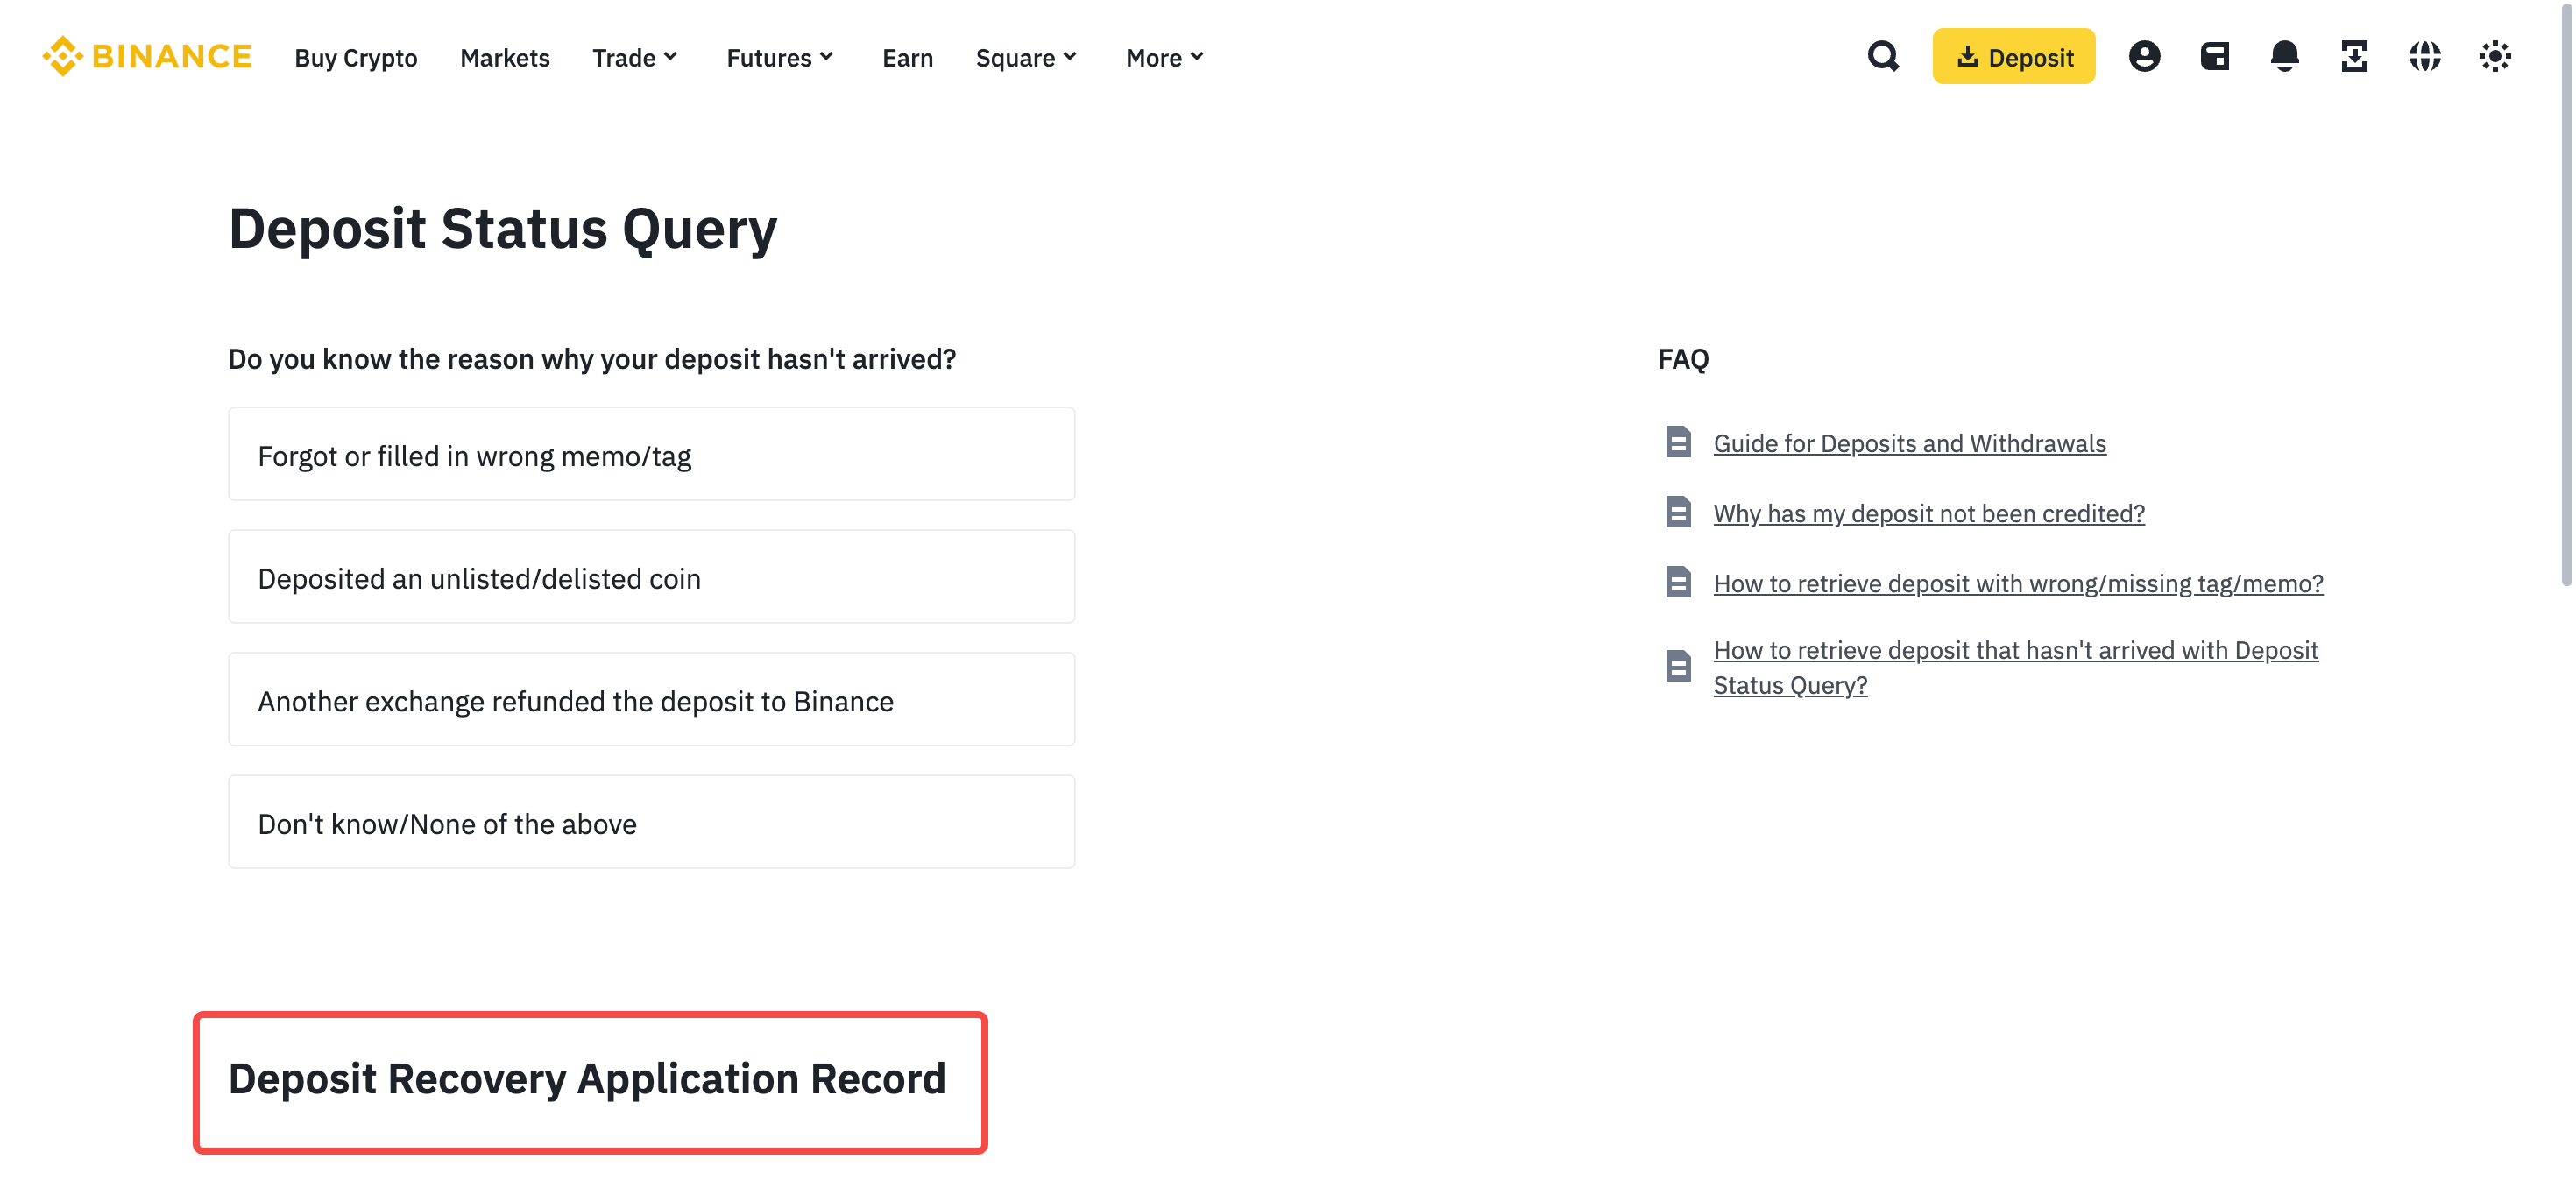Toggle light/dark theme sun icon
This screenshot has width=2576, height=1202.
(x=2494, y=57)
